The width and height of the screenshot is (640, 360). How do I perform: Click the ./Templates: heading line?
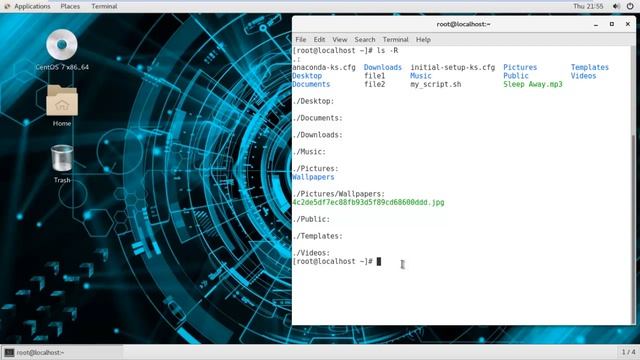pos(318,236)
